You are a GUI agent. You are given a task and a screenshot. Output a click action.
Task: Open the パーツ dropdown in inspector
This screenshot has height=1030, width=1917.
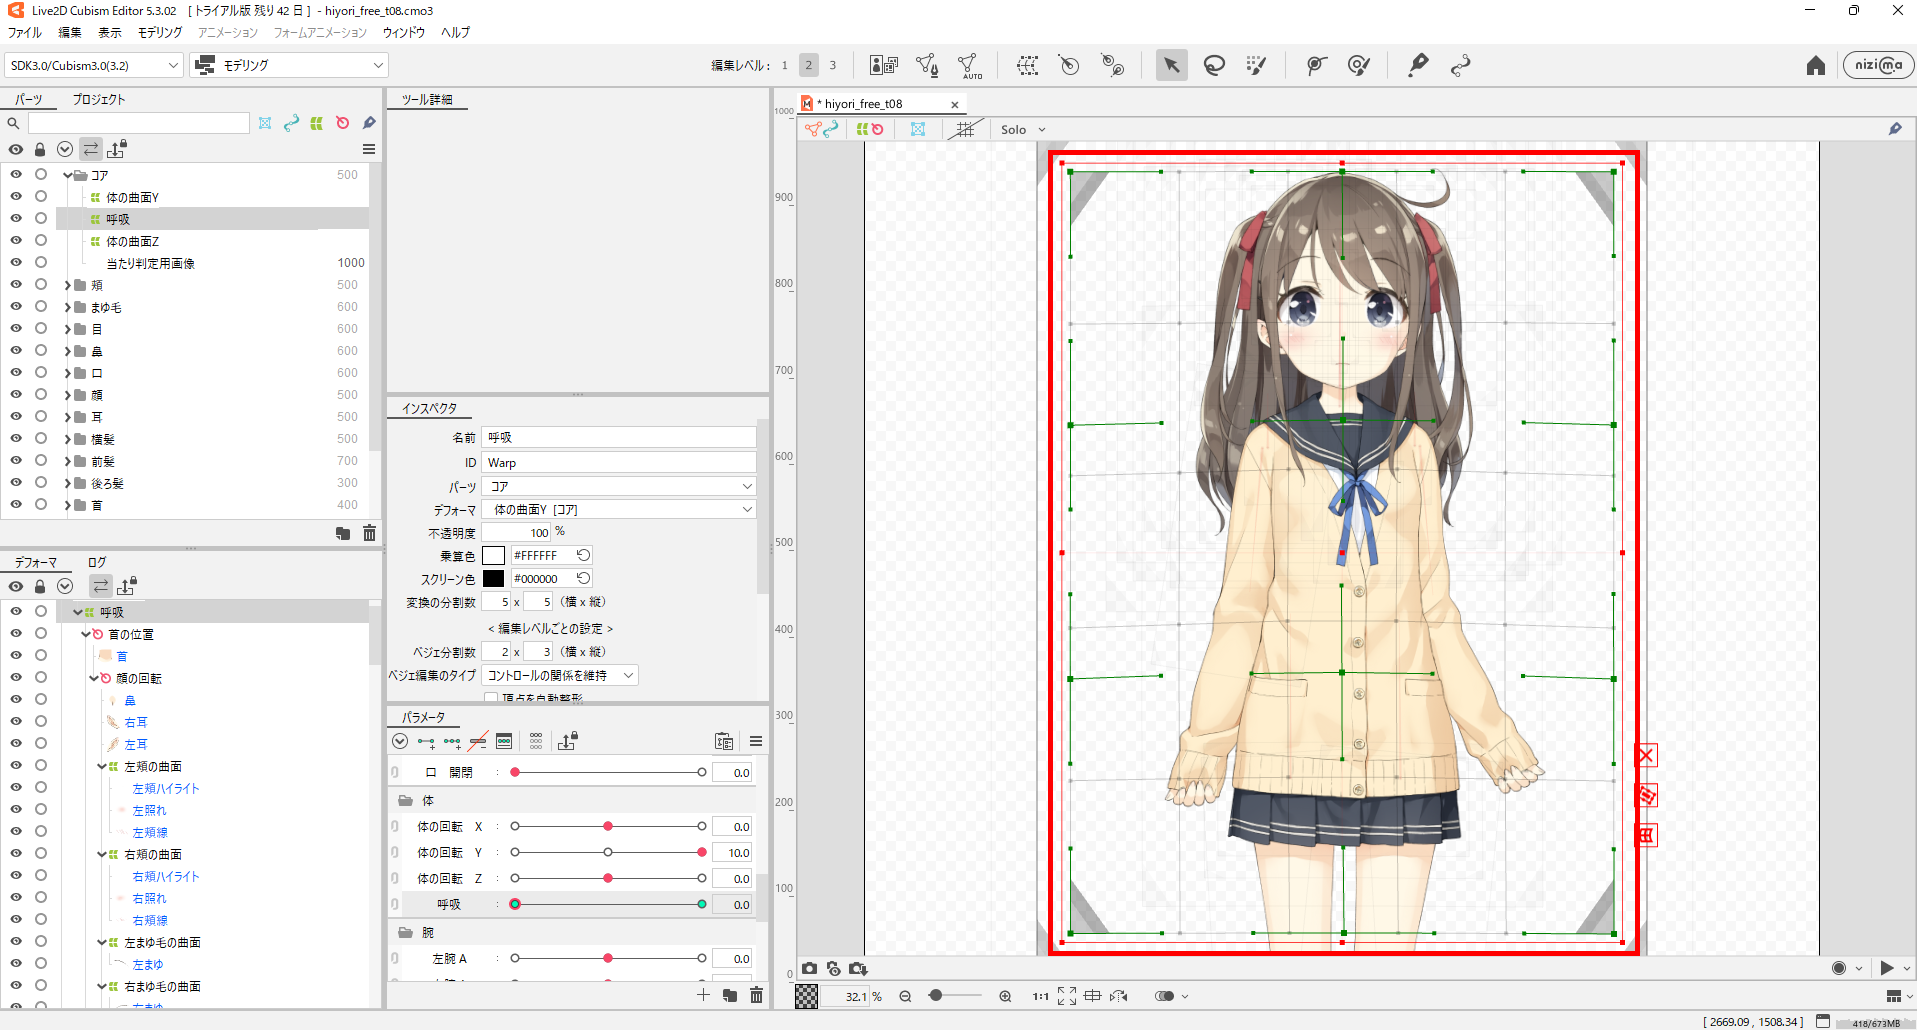pos(619,486)
